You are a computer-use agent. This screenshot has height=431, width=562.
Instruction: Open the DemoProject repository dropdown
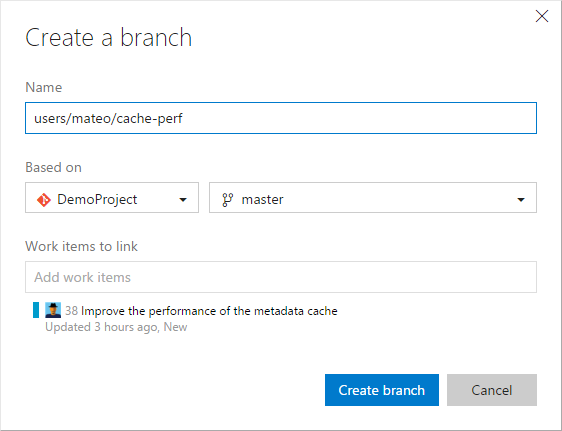point(112,198)
